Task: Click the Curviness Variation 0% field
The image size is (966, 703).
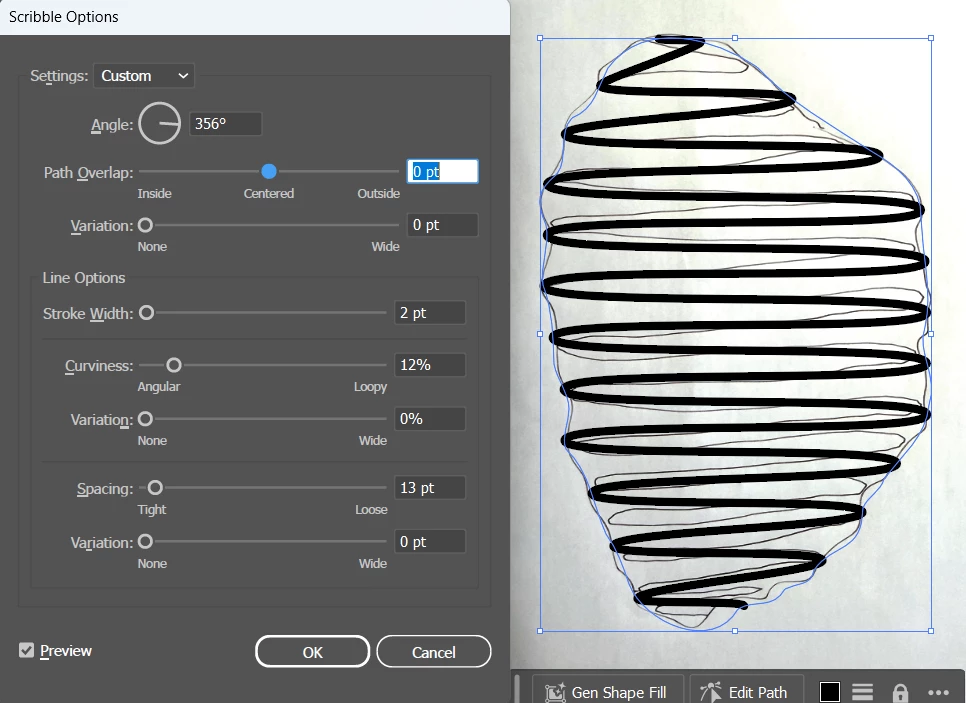Action: tap(430, 419)
